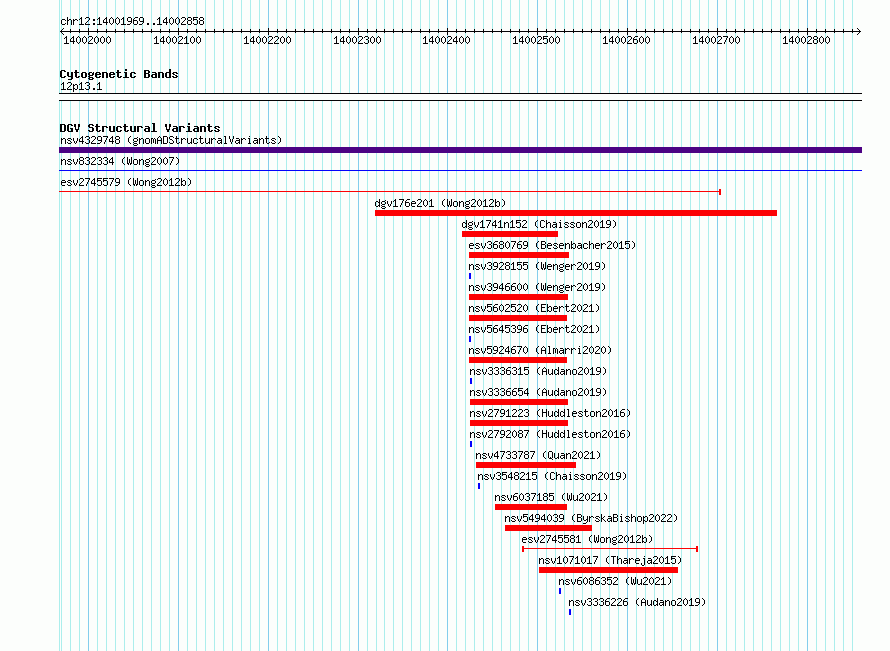This screenshot has width=890, height=651.
Task: Click the blue marker under nsv2792087
Action: click(x=471, y=444)
